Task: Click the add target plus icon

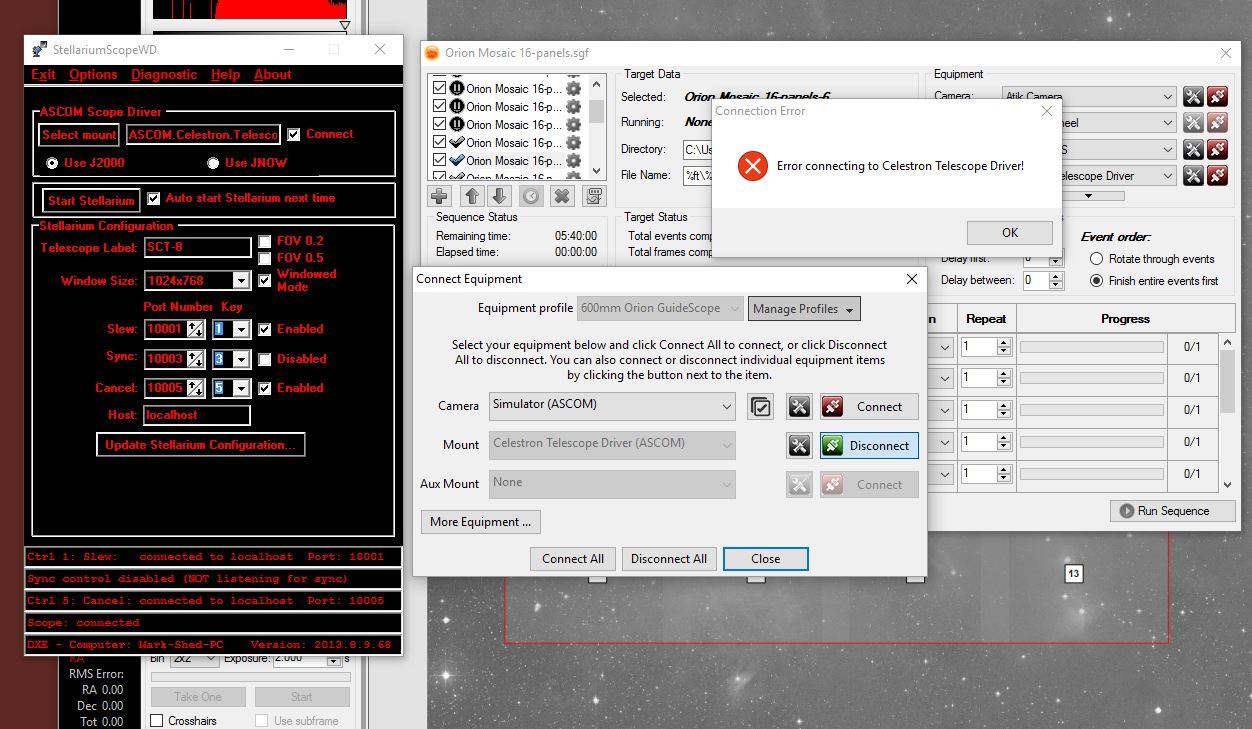Action: click(x=439, y=196)
